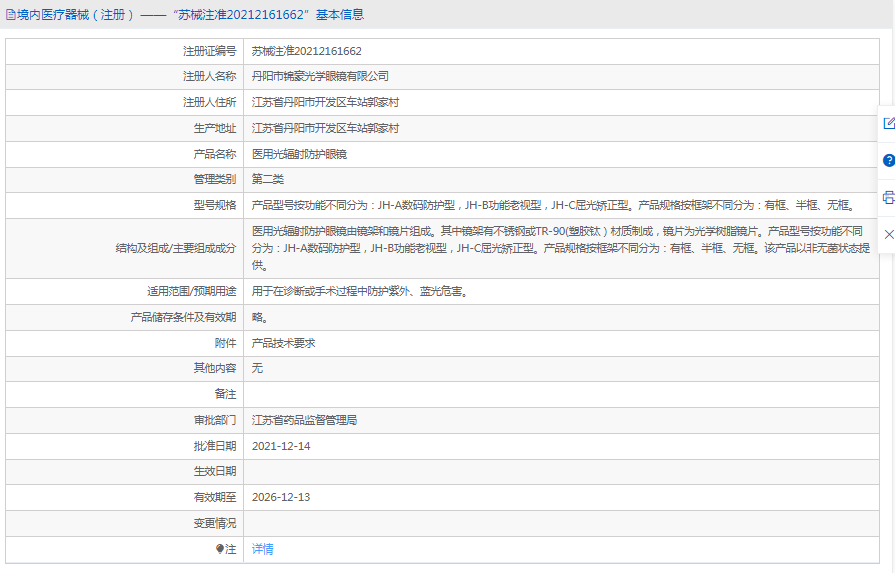This screenshot has height=573, width=895.
Task: Click registration number 苏械注准20212161662 value
Action: [306, 51]
